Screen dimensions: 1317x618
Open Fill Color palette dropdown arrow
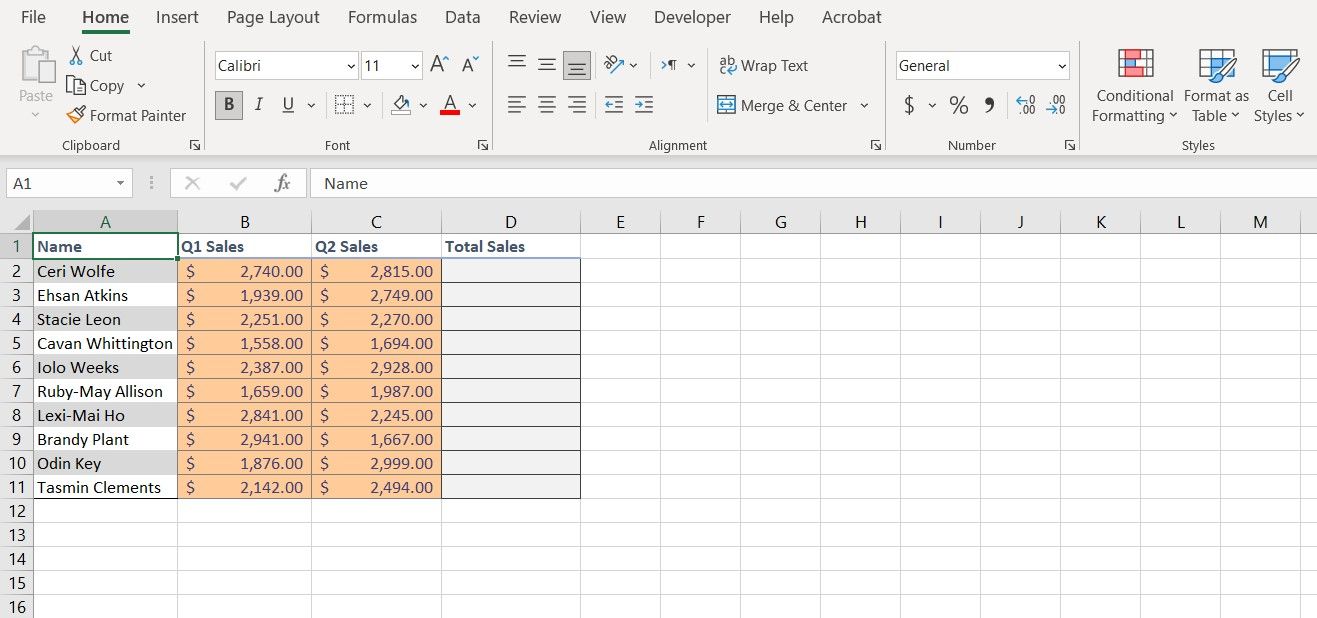tap(423, 105)
